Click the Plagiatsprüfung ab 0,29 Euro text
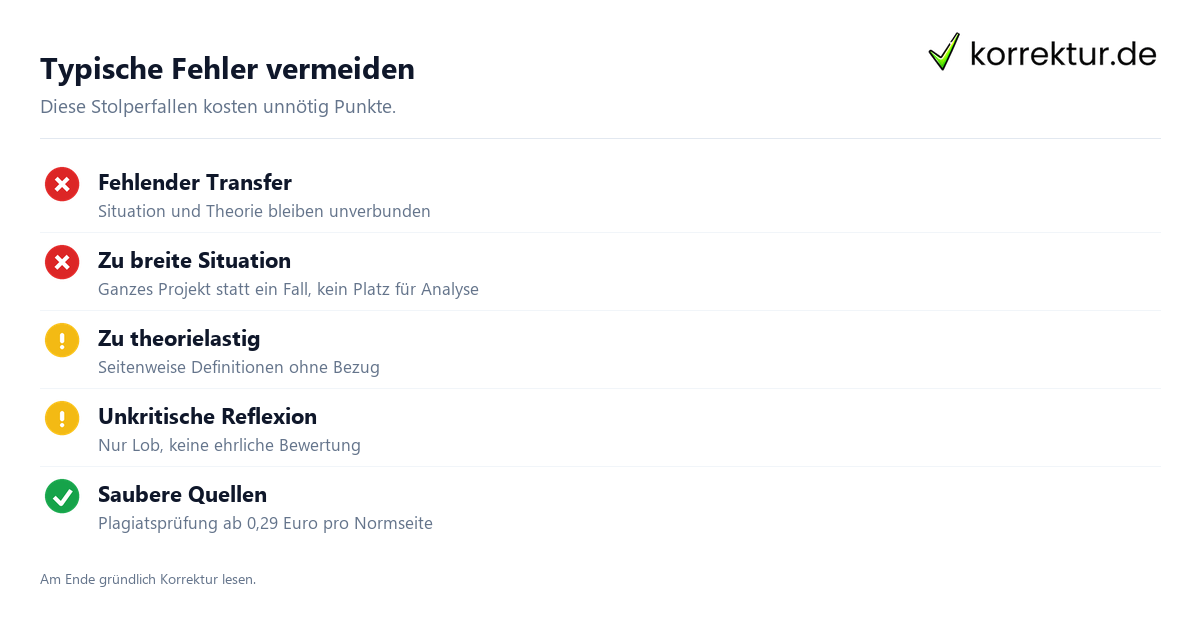The height and width of the screenshot is (630, 1200). 265,523
